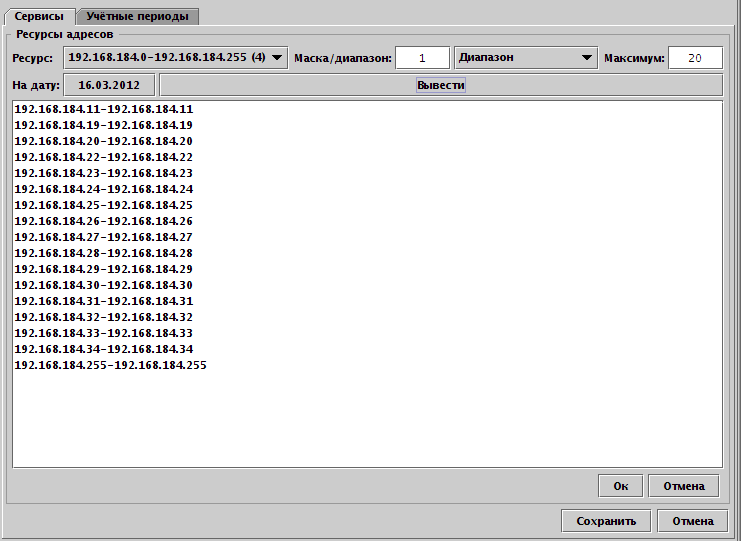Select the 192.168.184.31 list row
Image resolution: width=741 pixels, height=541 pixels.
pos(104,301)
